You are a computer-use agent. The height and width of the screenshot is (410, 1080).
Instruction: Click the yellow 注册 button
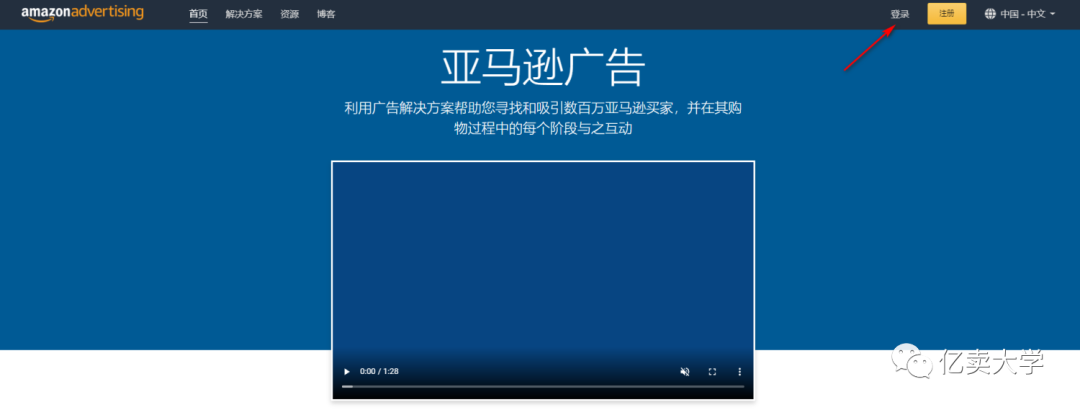(946, 14)
